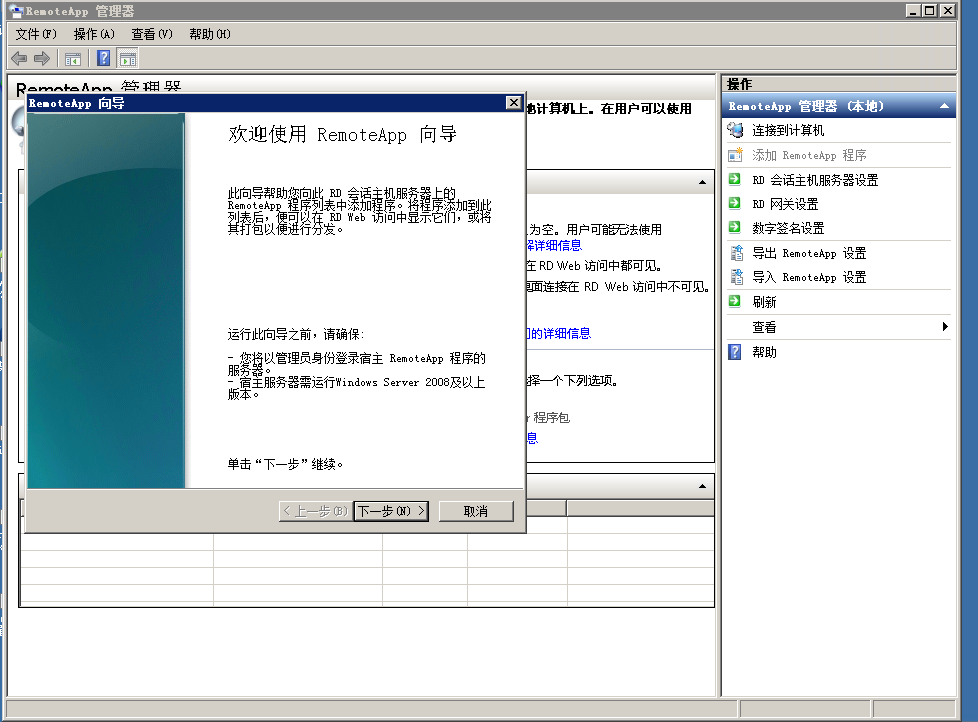The height and width of the screenshot is (722, 978).
Task: Expand the 查看 submenu arrow
Action: 945,327
